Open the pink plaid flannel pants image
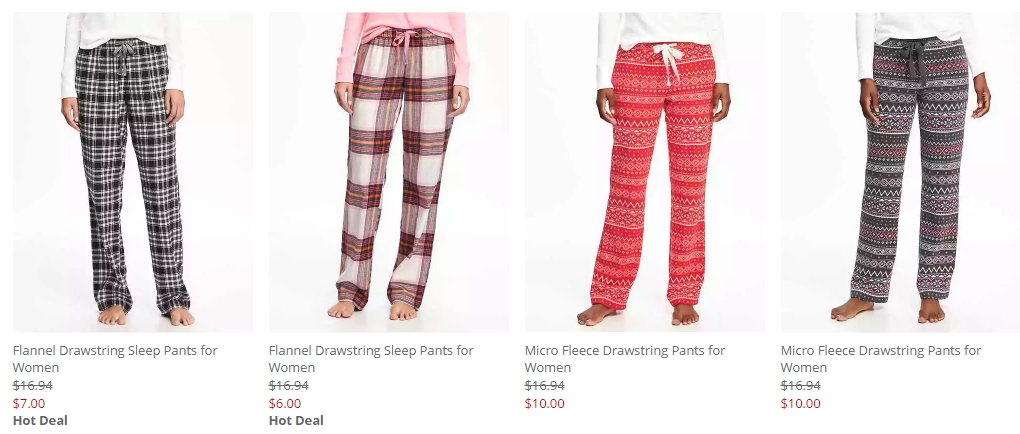1020x434 pixels. pyautogui.click(x=389, y=172)
